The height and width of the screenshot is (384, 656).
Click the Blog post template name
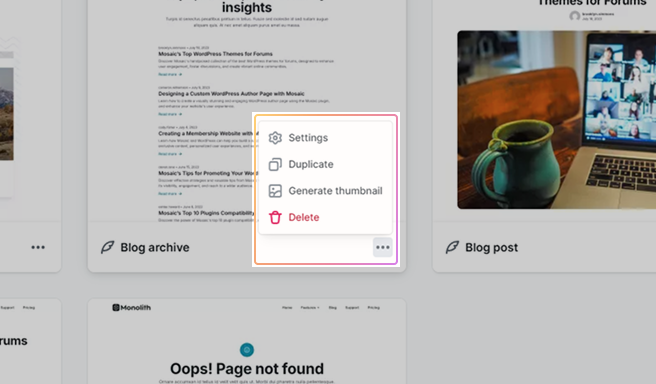coord(492,247)
